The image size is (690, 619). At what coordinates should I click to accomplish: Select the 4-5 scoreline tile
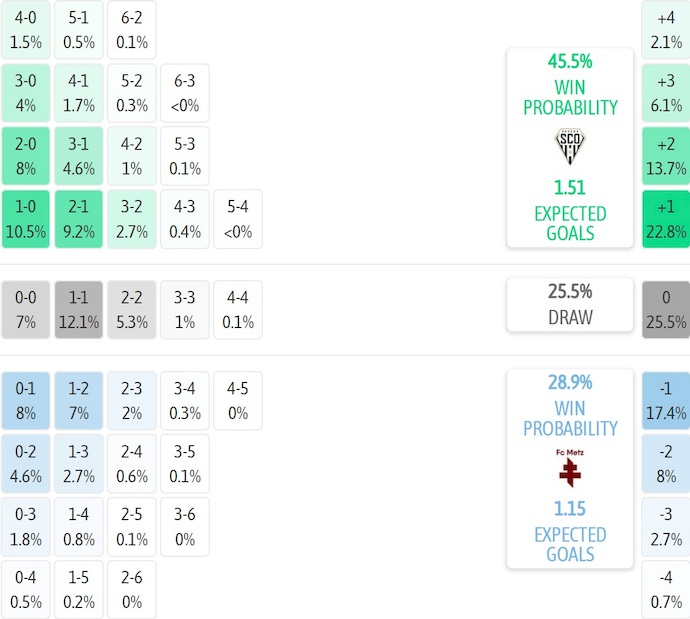pos(238,400)
